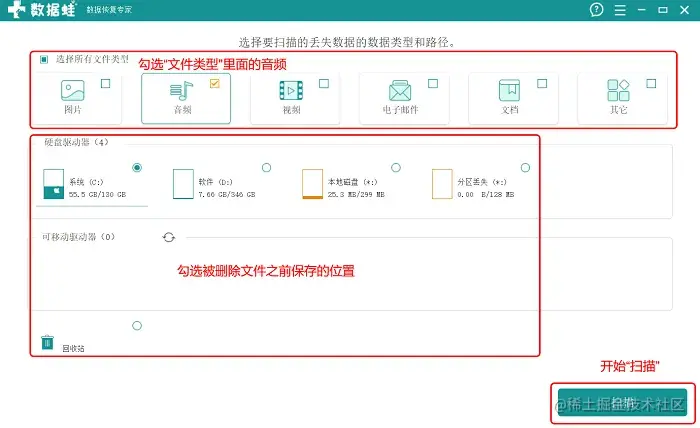This screenshot has height=428, width=700.
Task: Check the 视频 file type checkbox
Action: (324, 83)
